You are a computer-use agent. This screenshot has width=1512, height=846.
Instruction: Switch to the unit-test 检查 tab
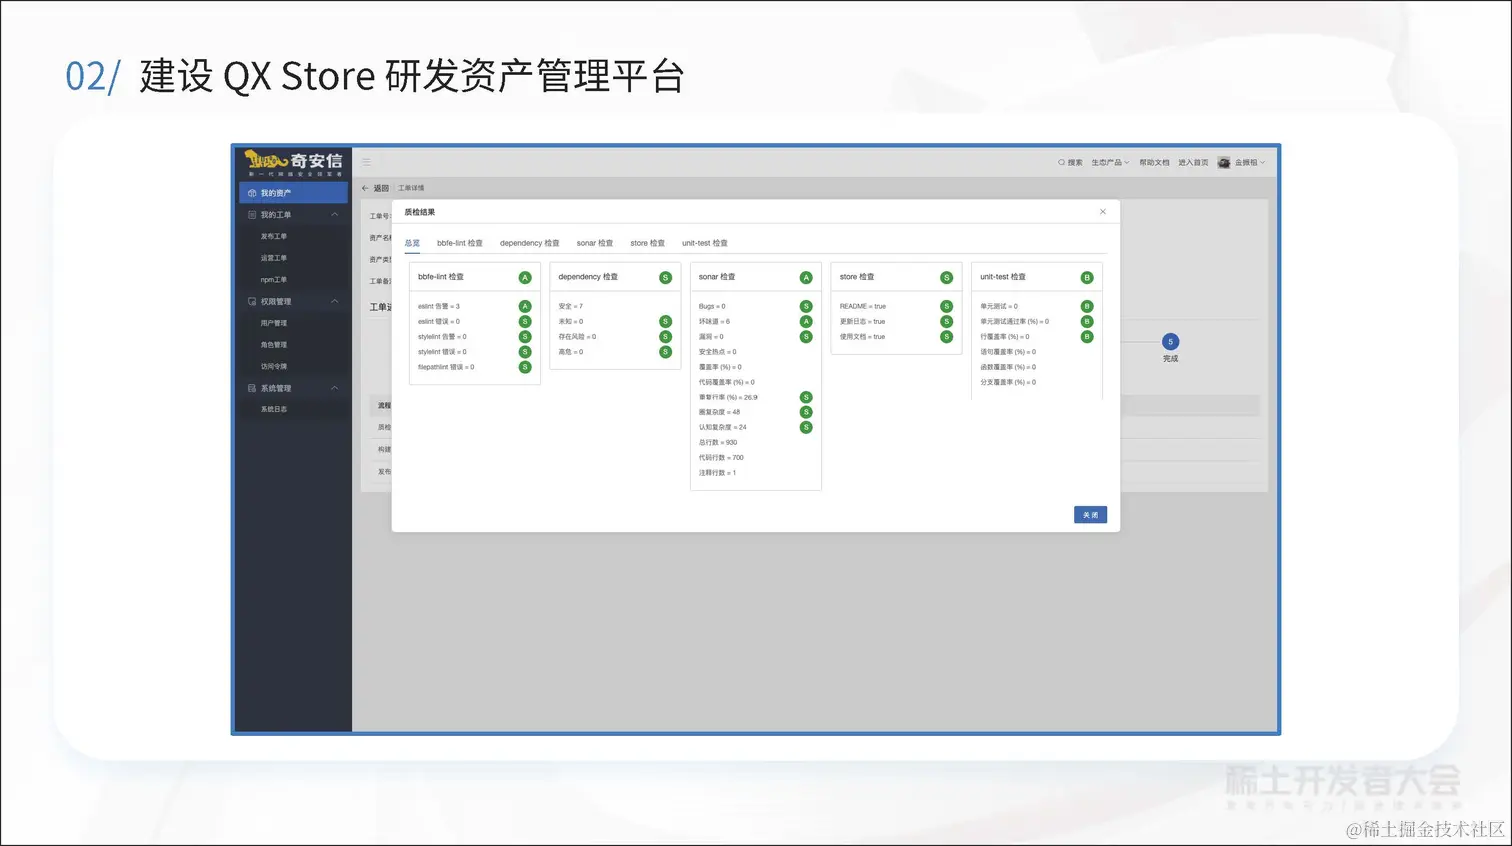705,243
